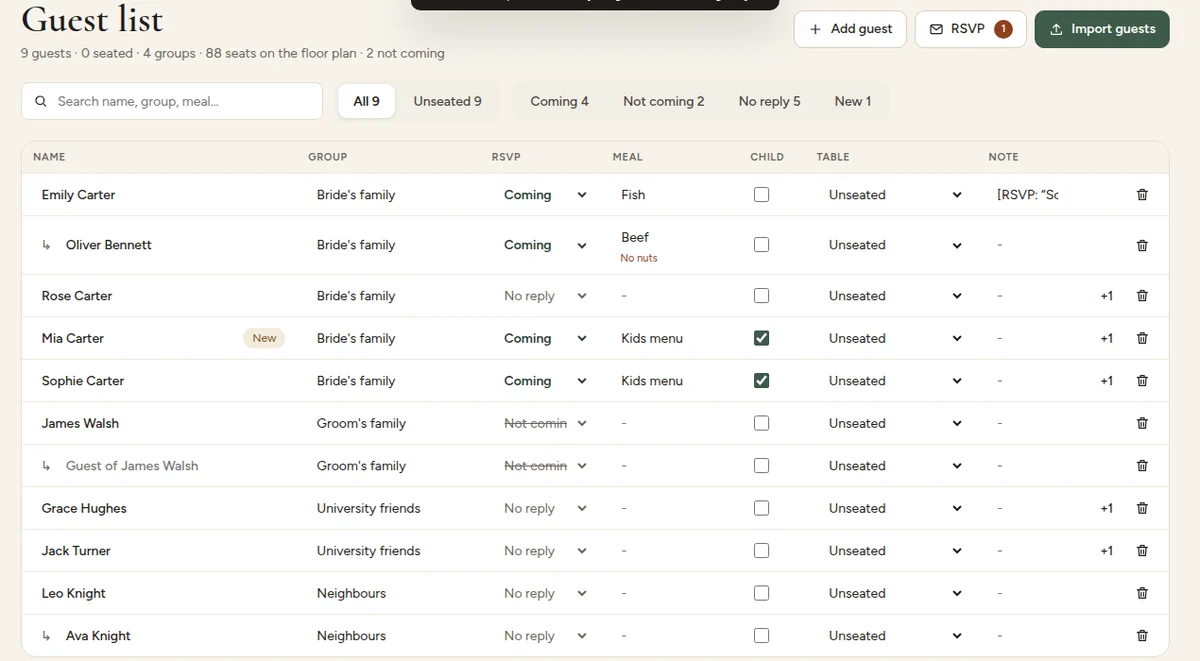Select the Emily Carter name cell

(78, 195)
